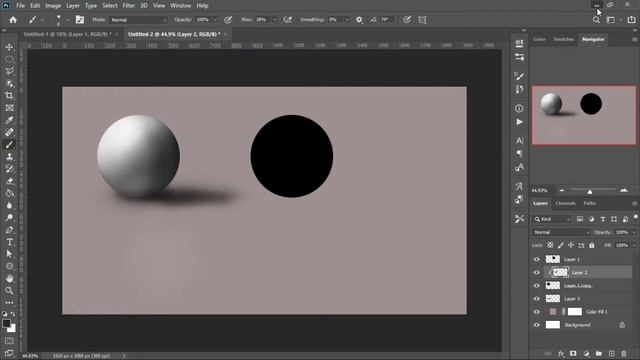
Task: Open the Window menu
Action: [x=180, y=6]
